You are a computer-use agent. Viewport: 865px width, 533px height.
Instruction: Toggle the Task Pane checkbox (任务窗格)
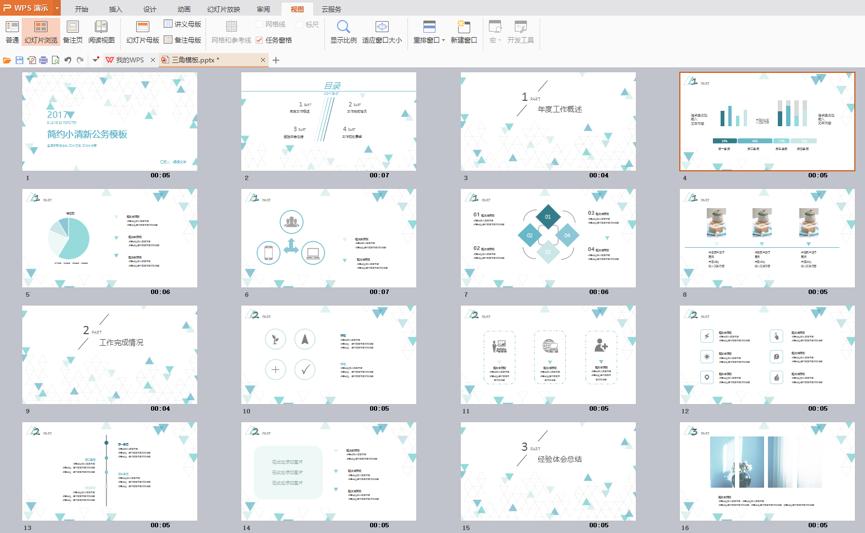[x=260, y=41]
